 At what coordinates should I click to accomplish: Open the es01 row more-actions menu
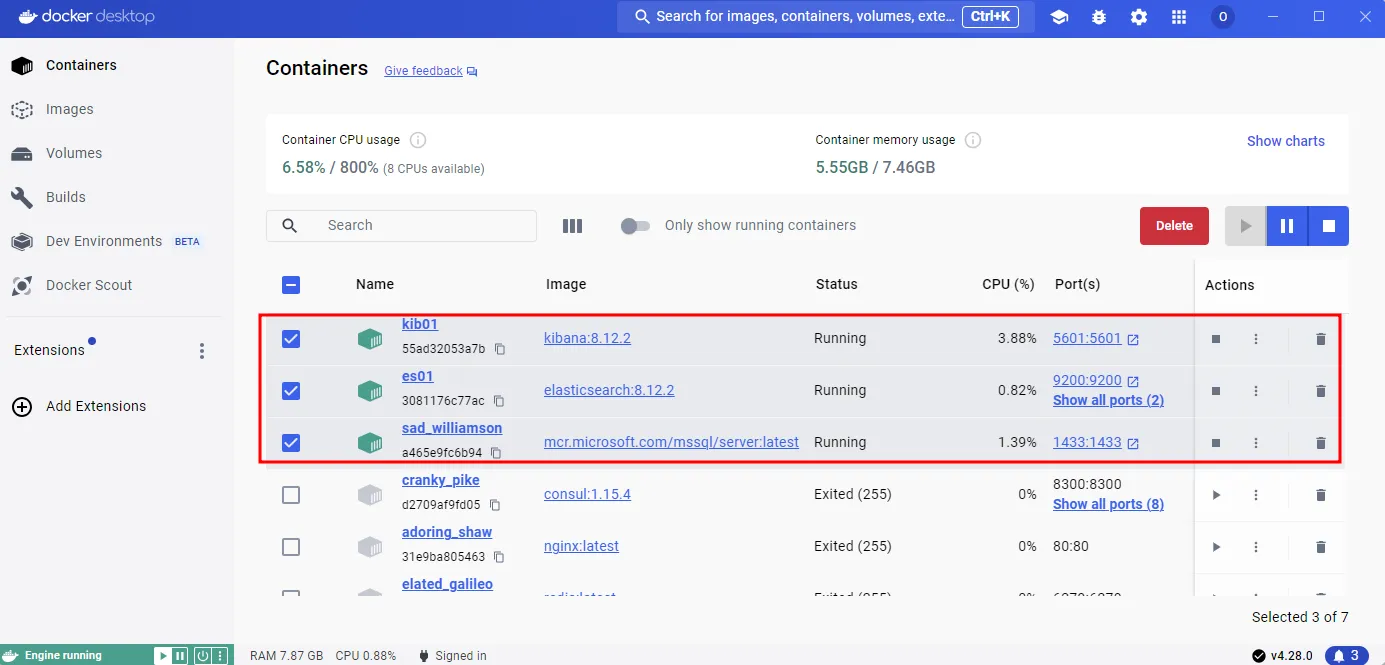coord(1257,391)
